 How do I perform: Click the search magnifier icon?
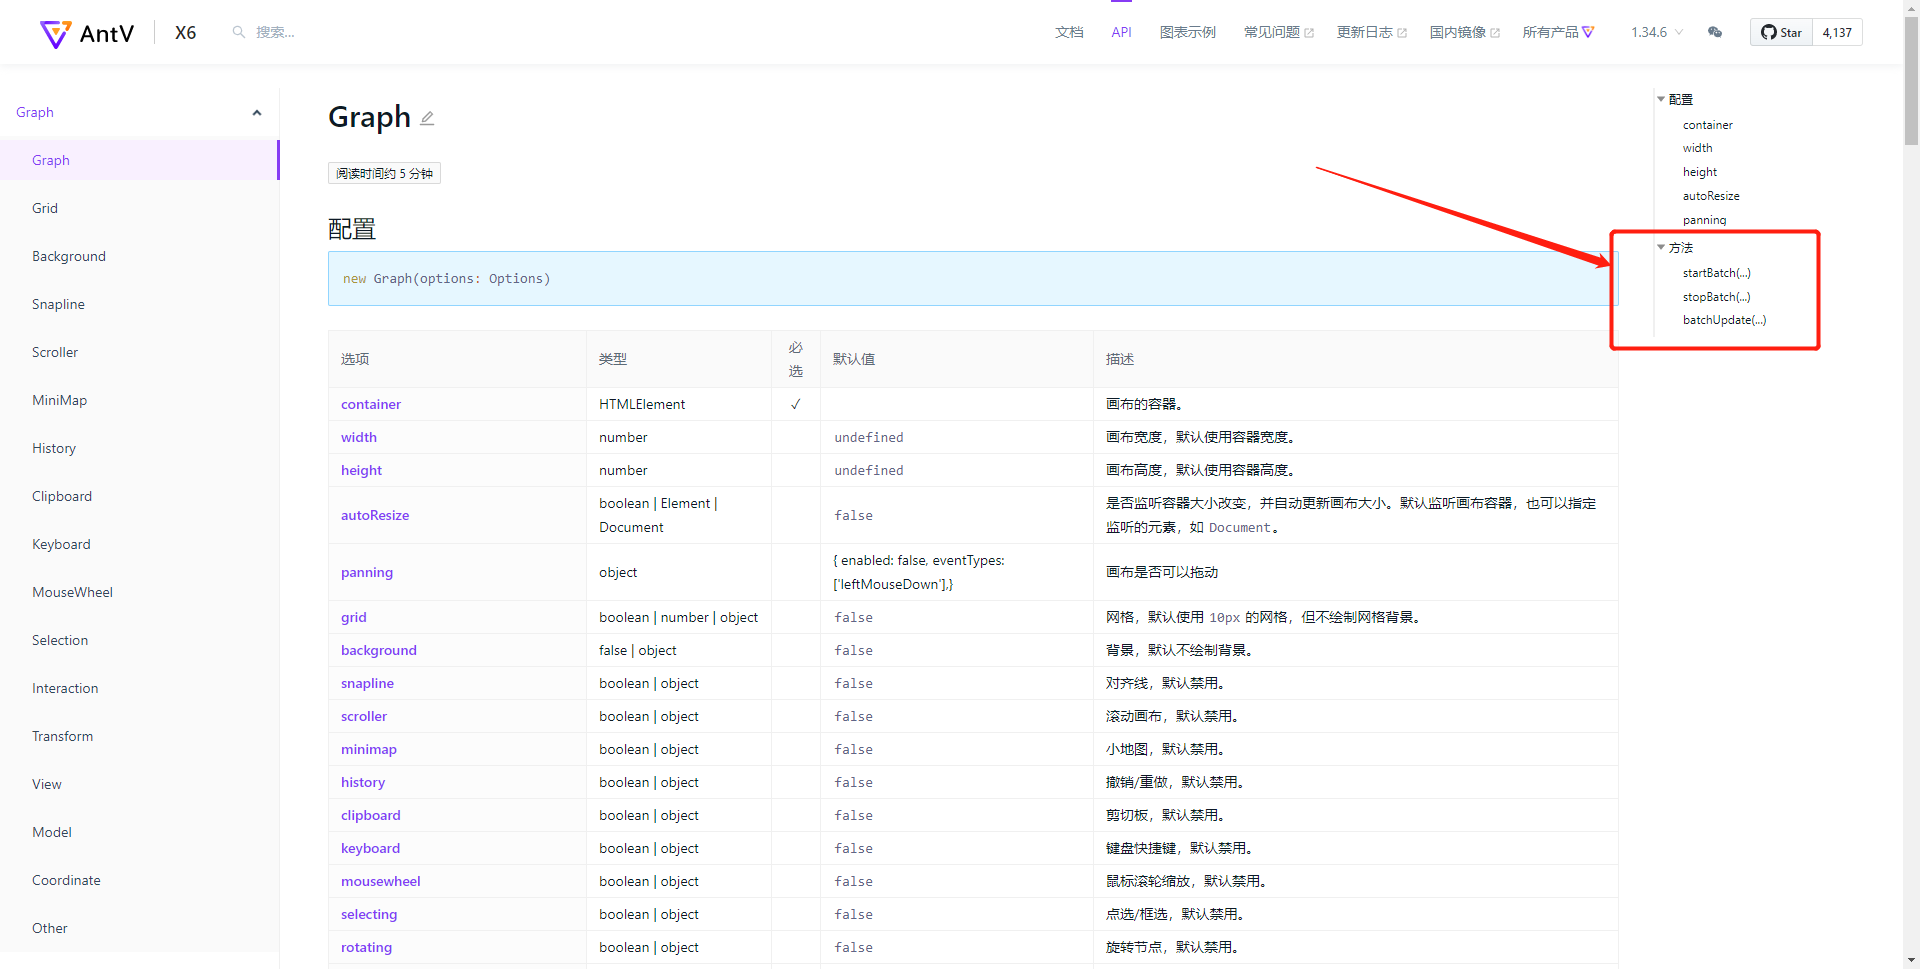coord(239,32)
